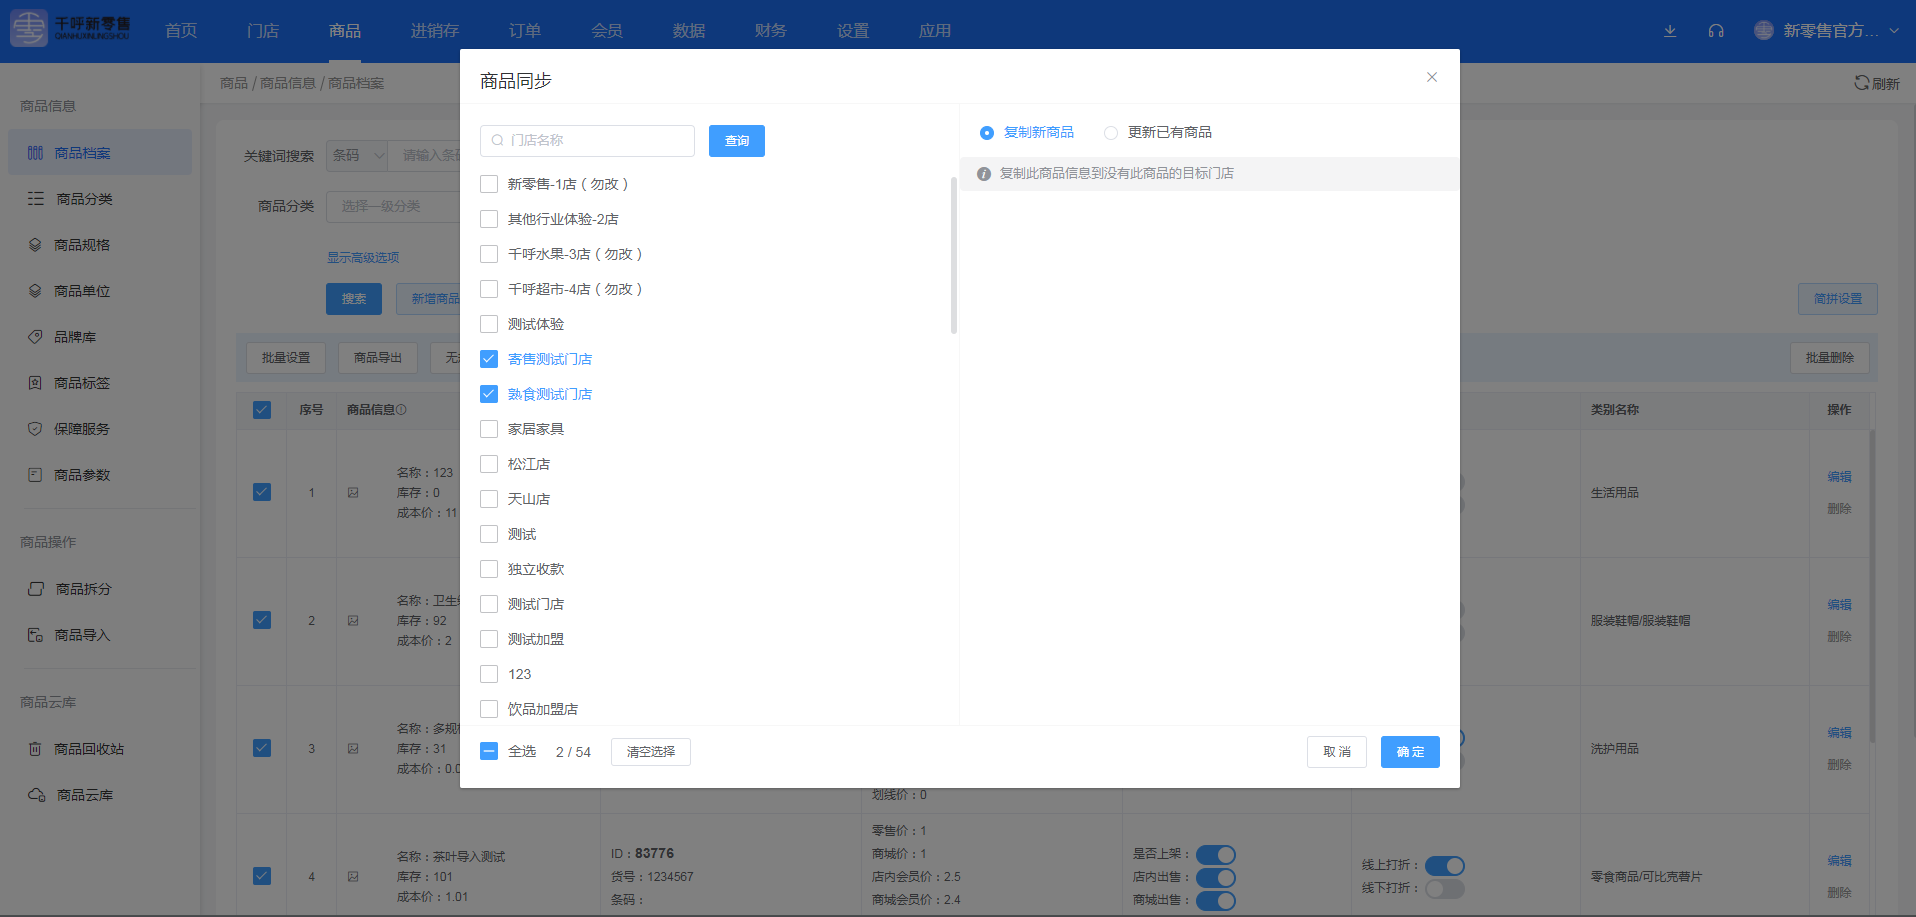
Task: Click the headset support icon in top bar
Action: click(x=1716, y=30)
